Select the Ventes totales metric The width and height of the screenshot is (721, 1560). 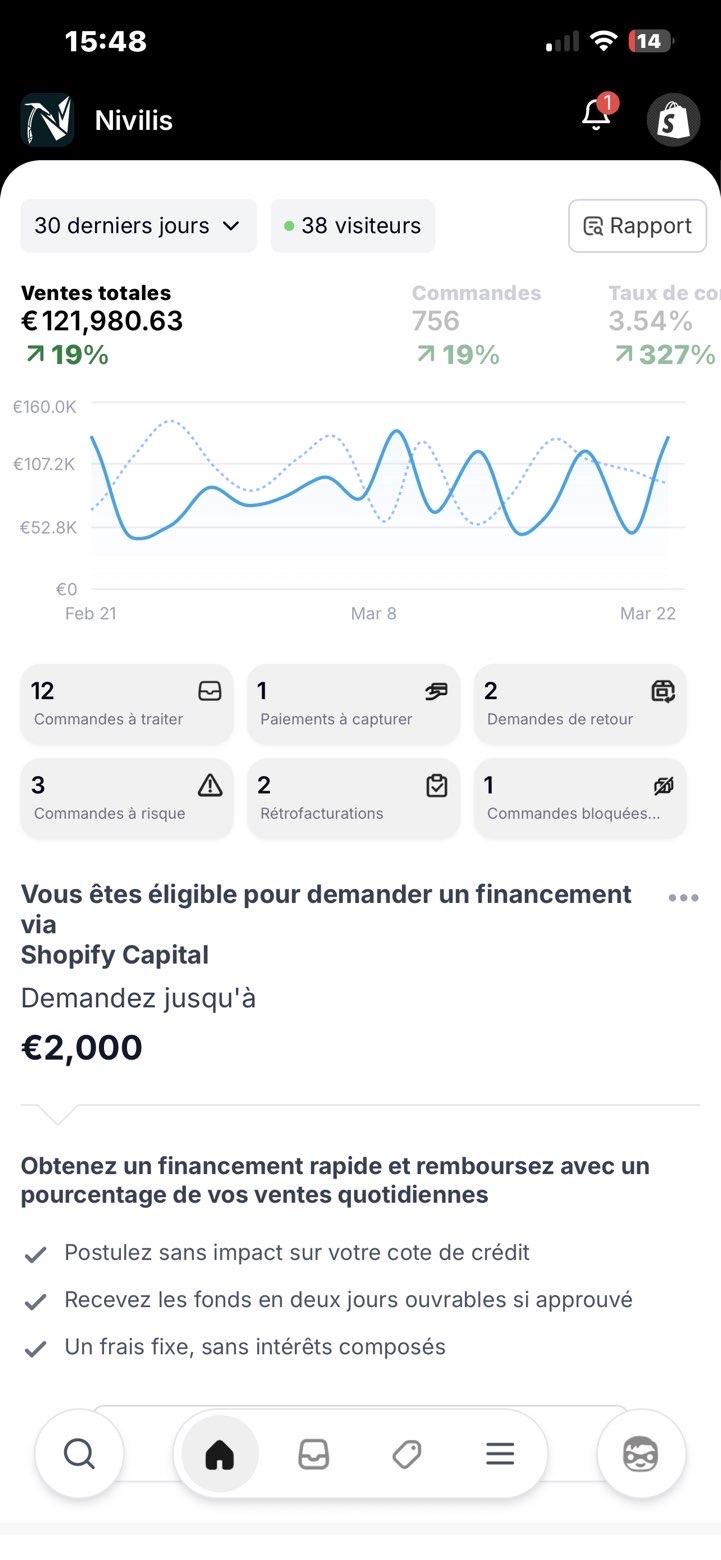click(102, 322)
